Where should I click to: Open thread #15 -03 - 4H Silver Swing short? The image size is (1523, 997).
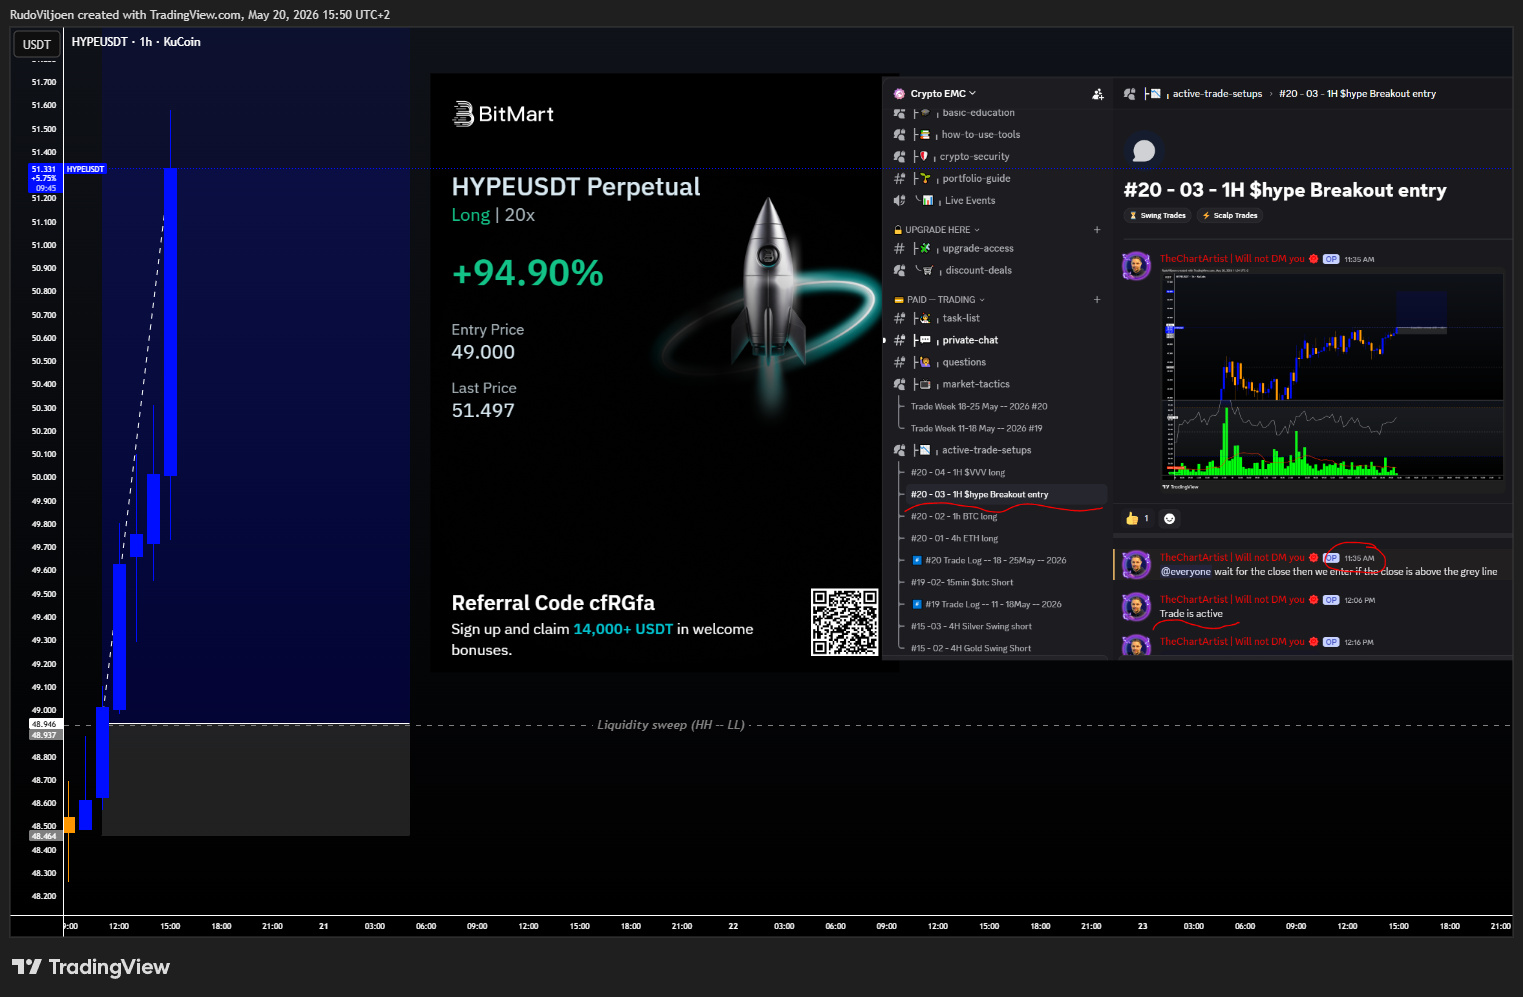click(x=971, y=627)
